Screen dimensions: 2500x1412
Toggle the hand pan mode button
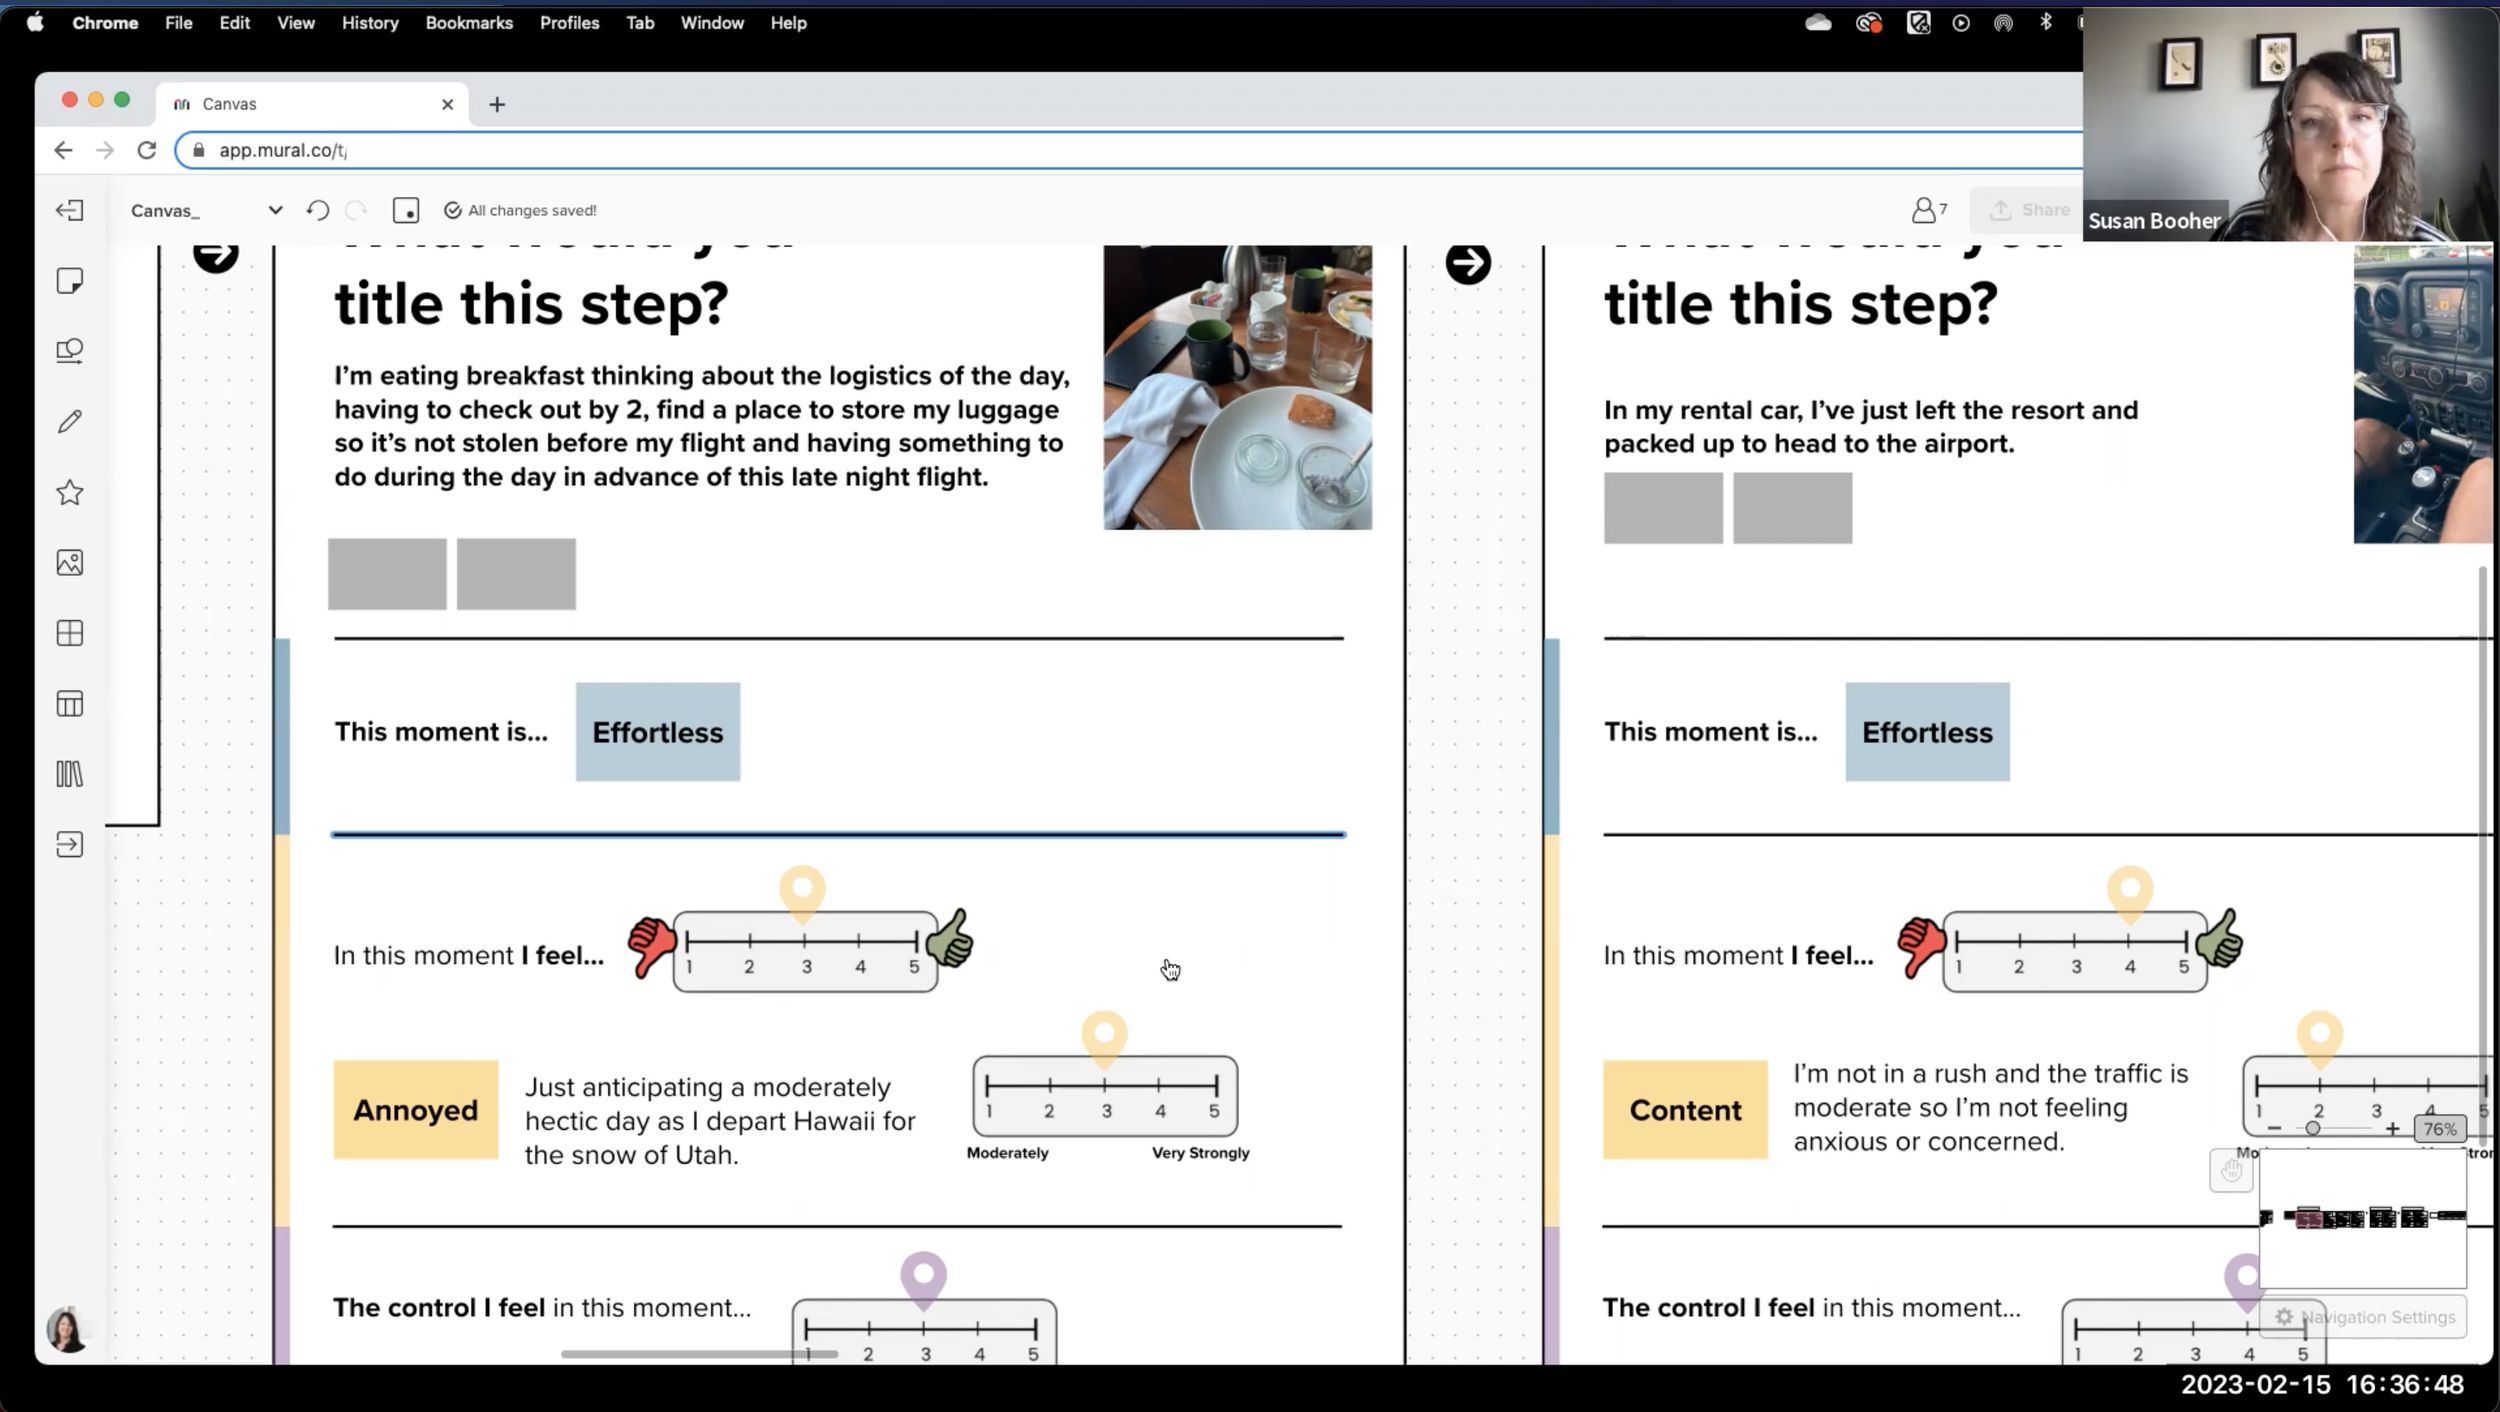(x=2231, y=1170)
